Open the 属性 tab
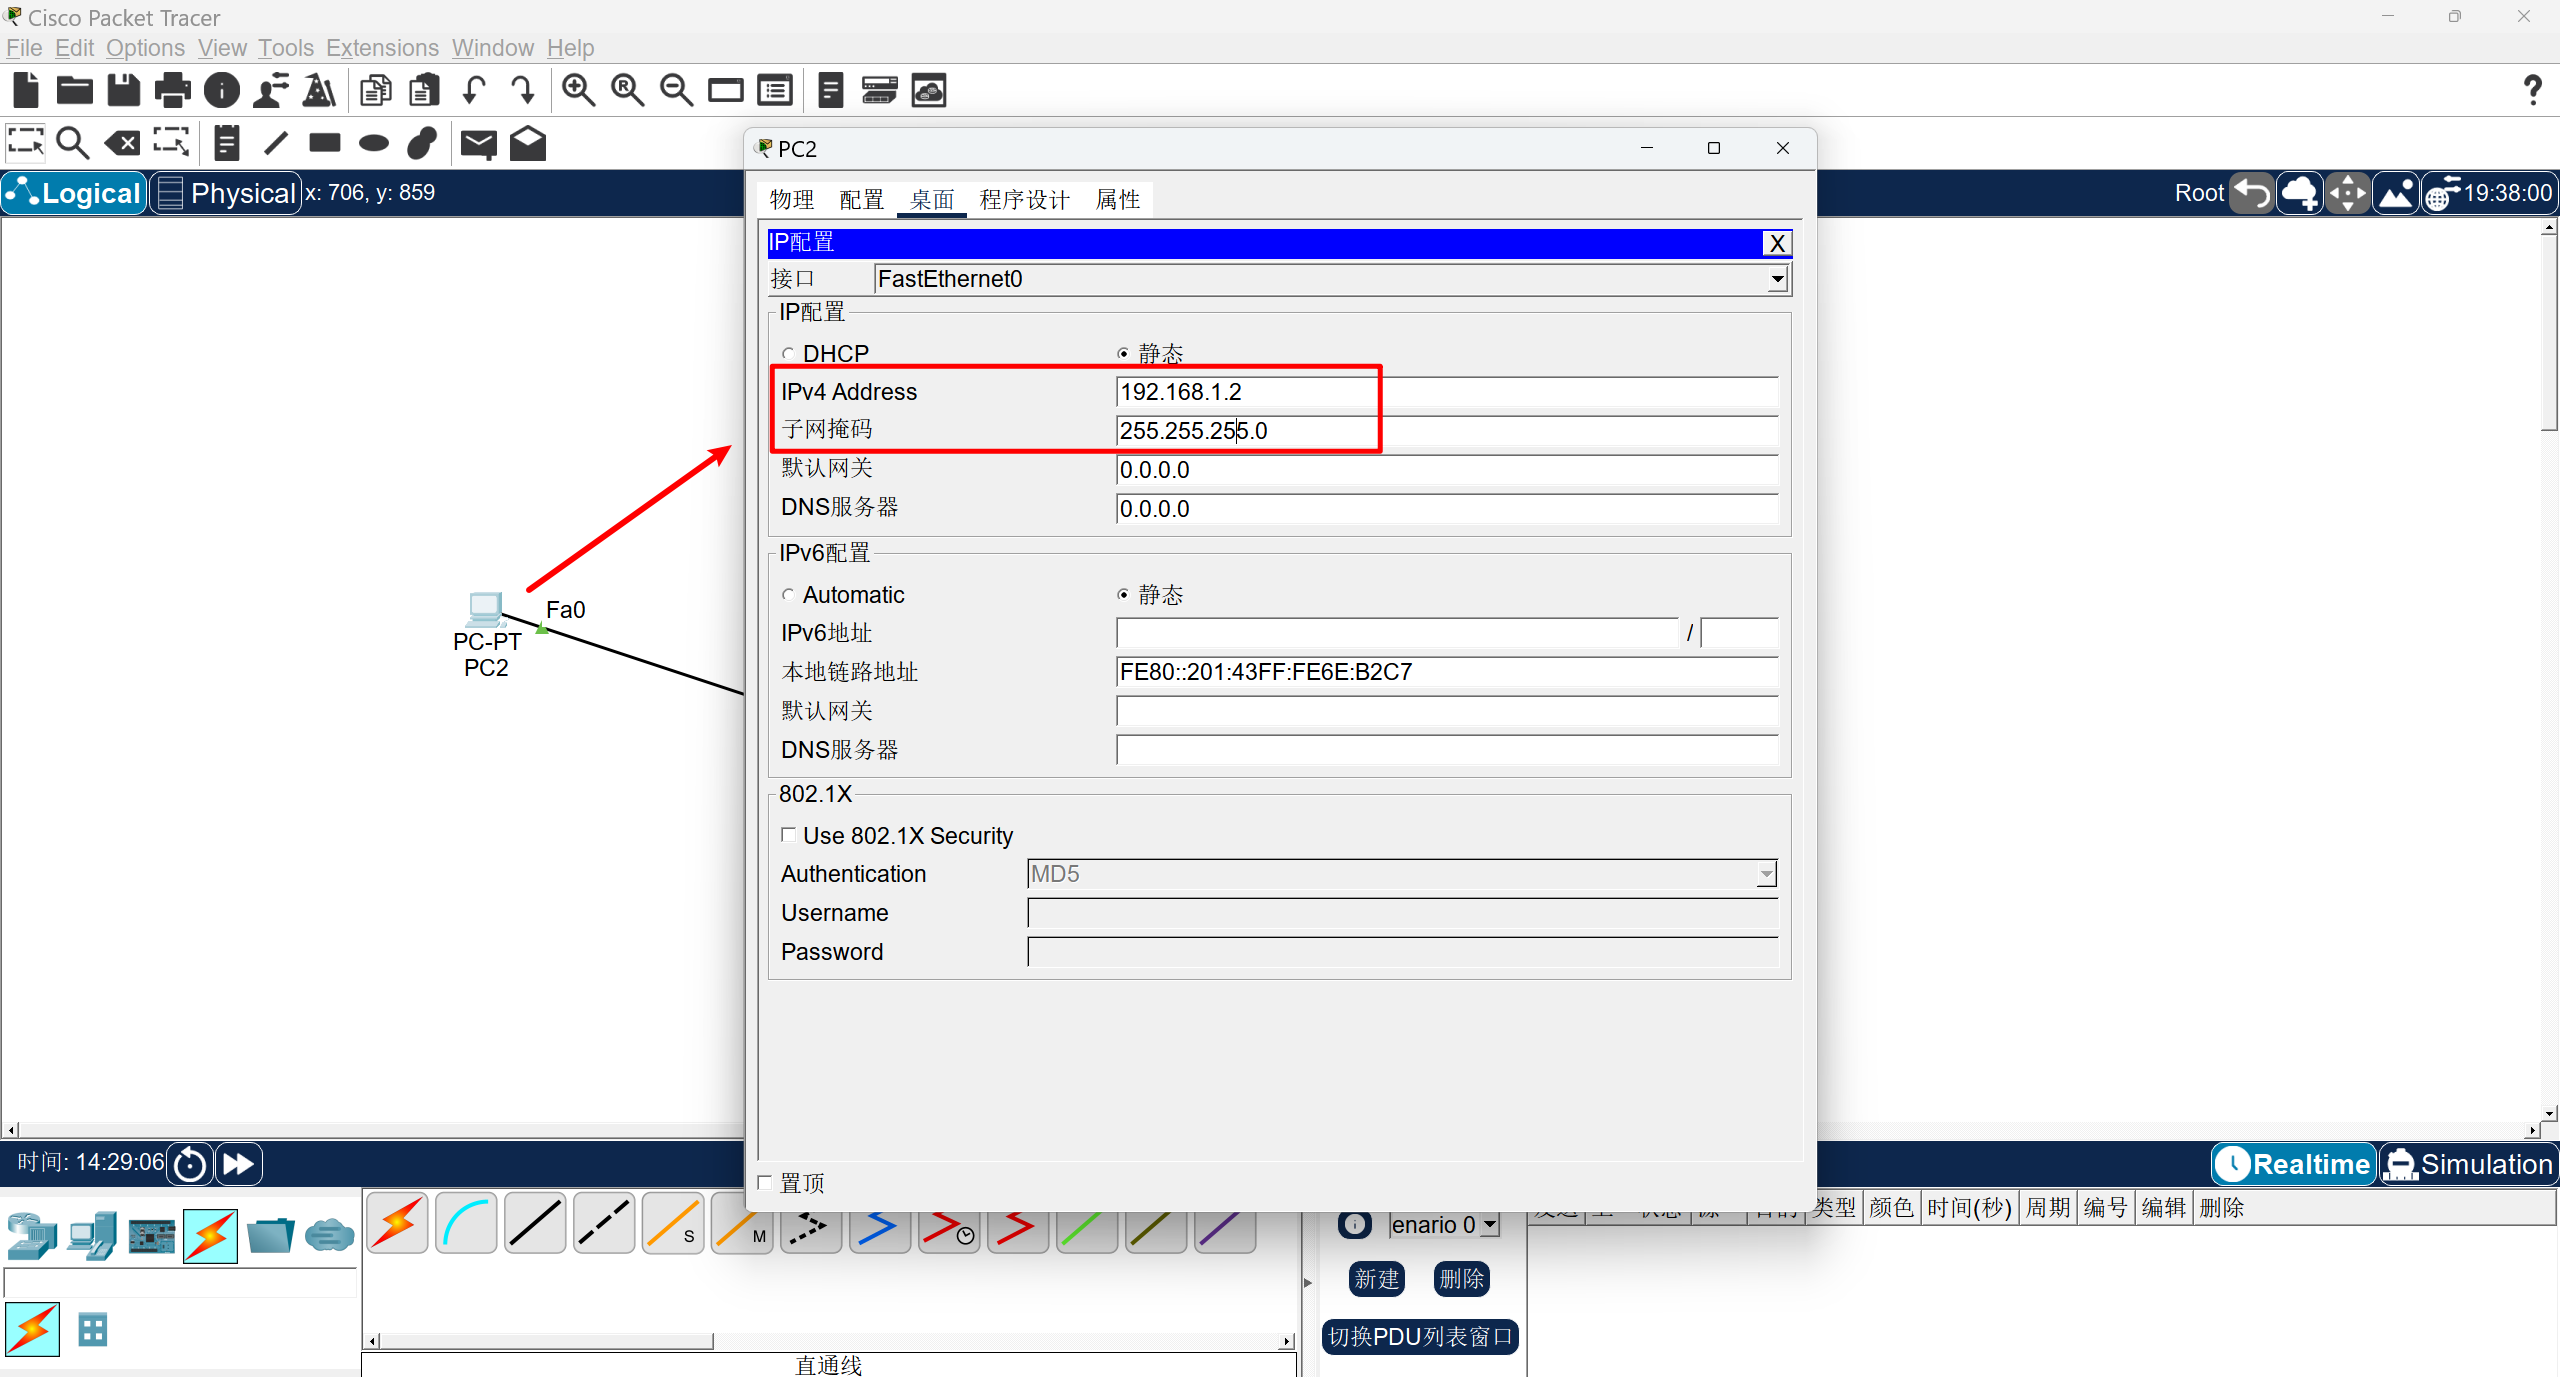 1118,200
